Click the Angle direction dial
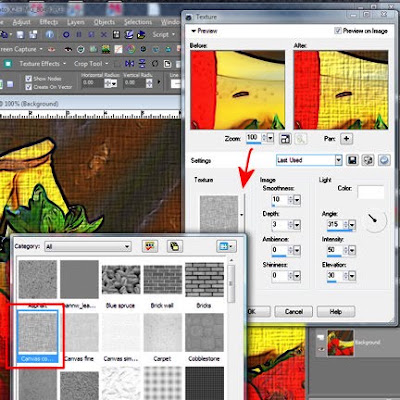400x400 pixels. click(x=374, y=220)
